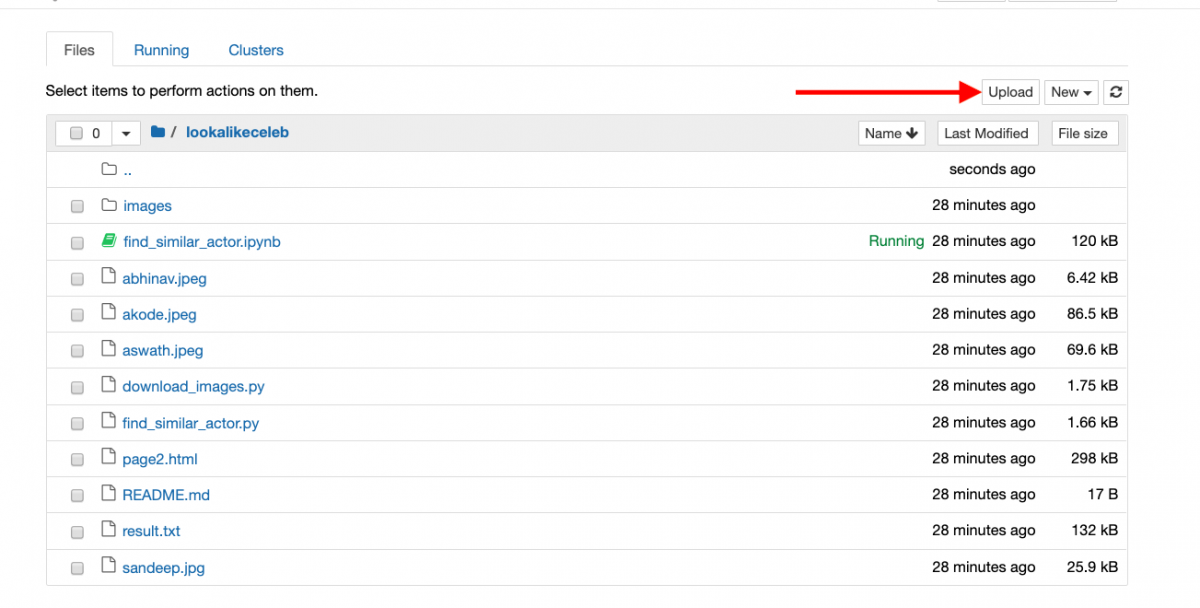Sort by File size column
1200x608 pixels.
(1082, 133)
